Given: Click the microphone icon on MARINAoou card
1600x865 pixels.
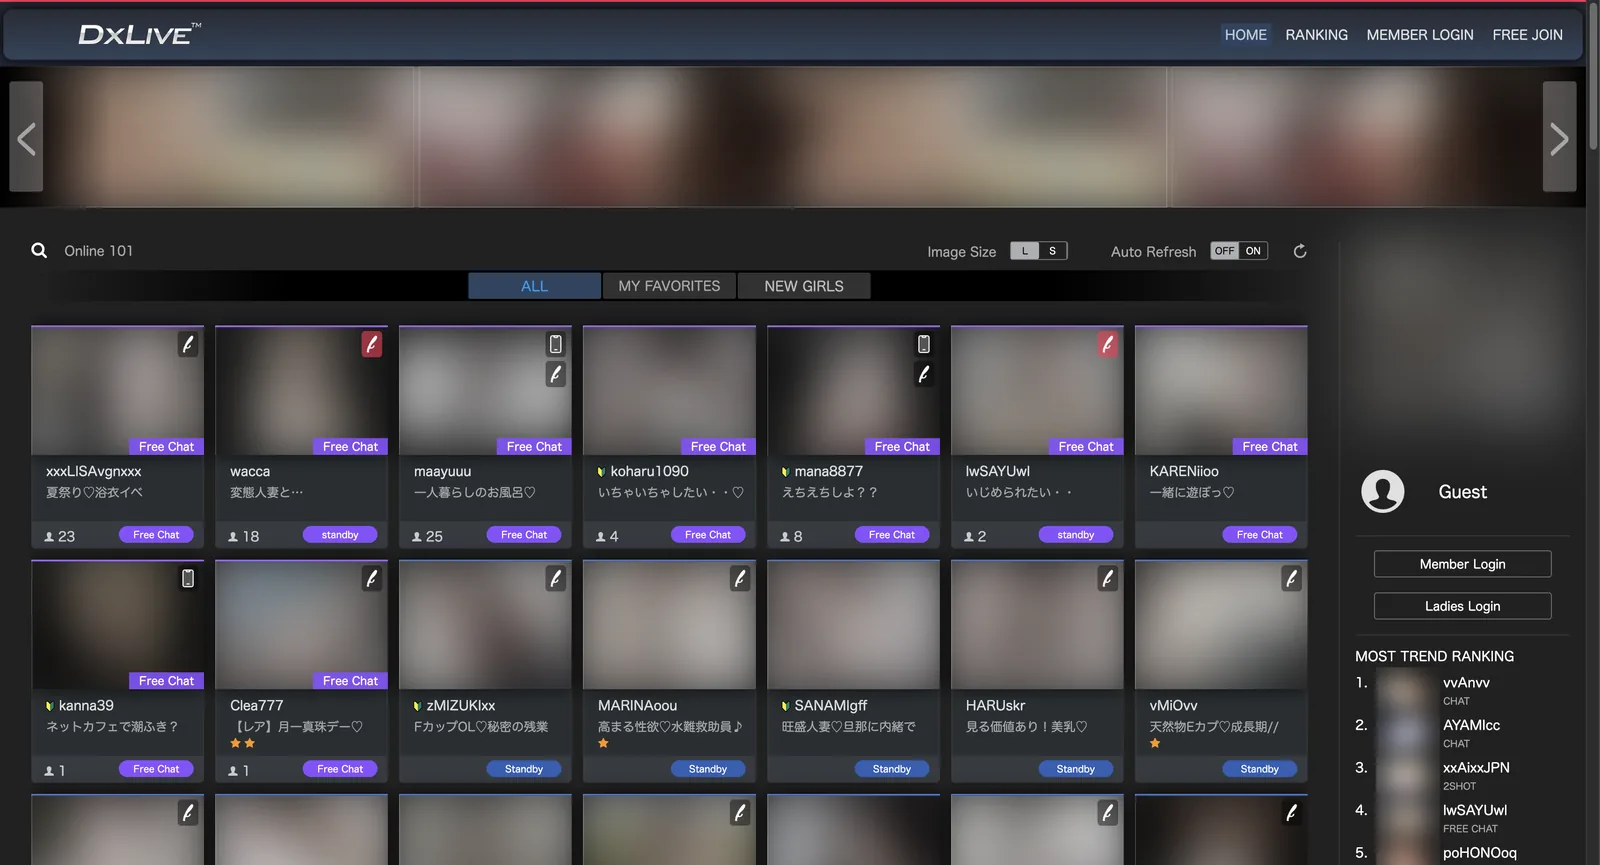Looking at the screenshot, I should click(x=740, y=578).
